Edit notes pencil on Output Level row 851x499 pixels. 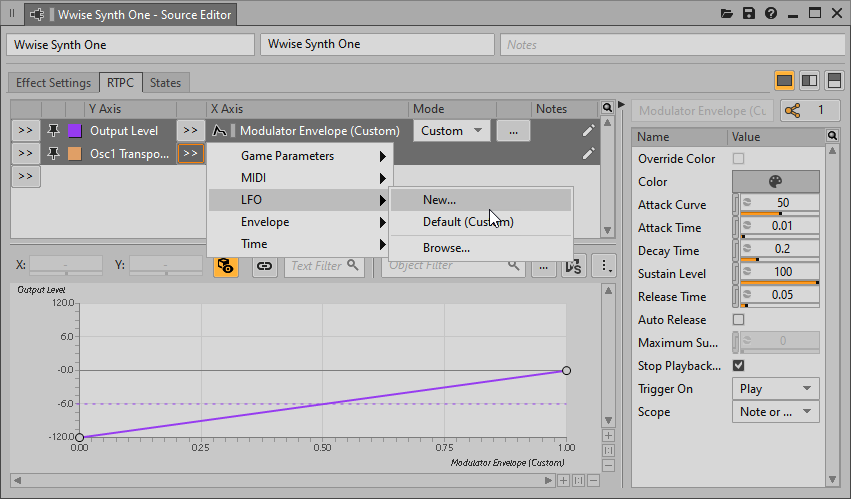[x=588, y=130]
